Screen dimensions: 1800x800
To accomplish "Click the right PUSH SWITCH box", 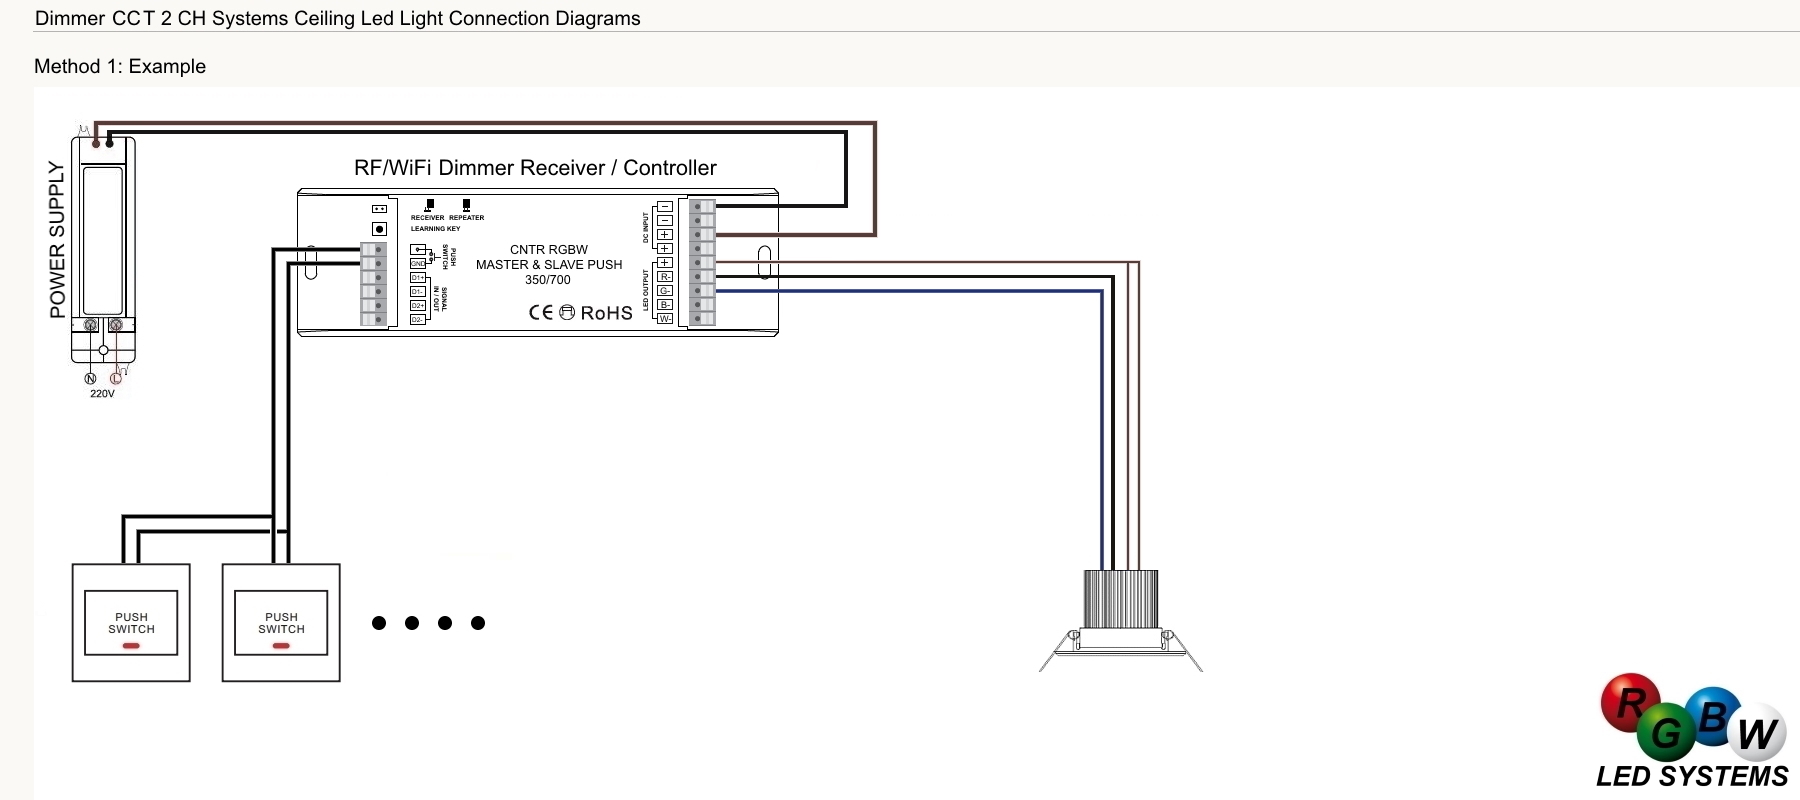I will [x=281, y=623].
